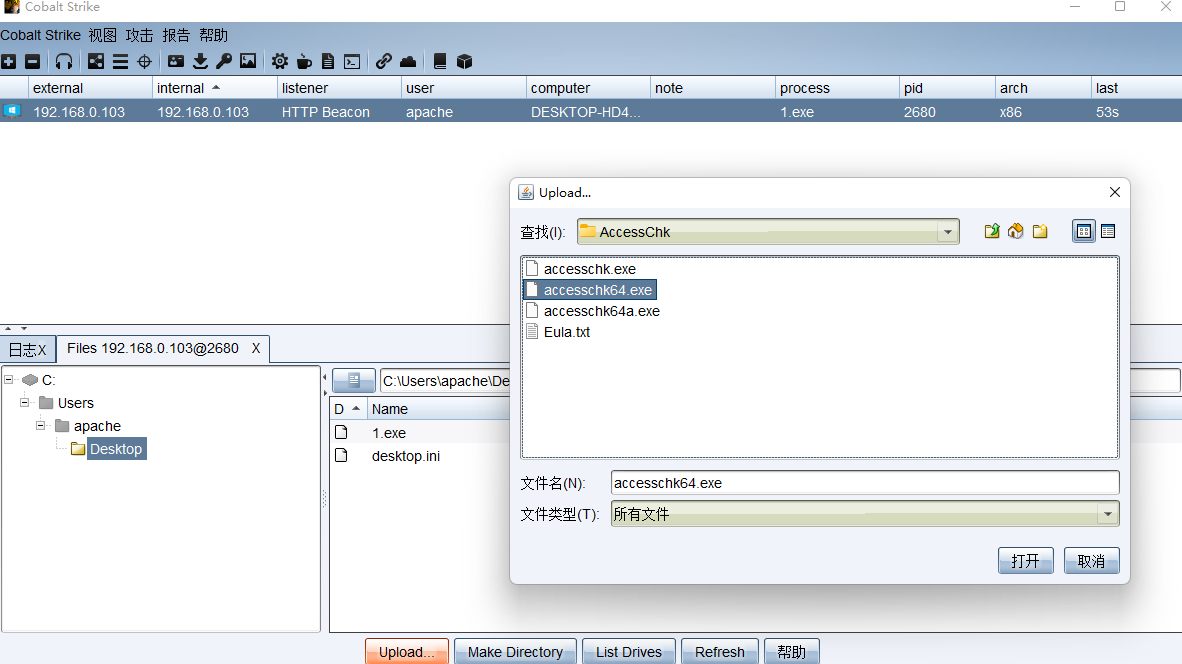Close the Upload dialog with the X
Image resolution: width=1182 pixels, height=664 pixels.
[x=1115, y=192]
